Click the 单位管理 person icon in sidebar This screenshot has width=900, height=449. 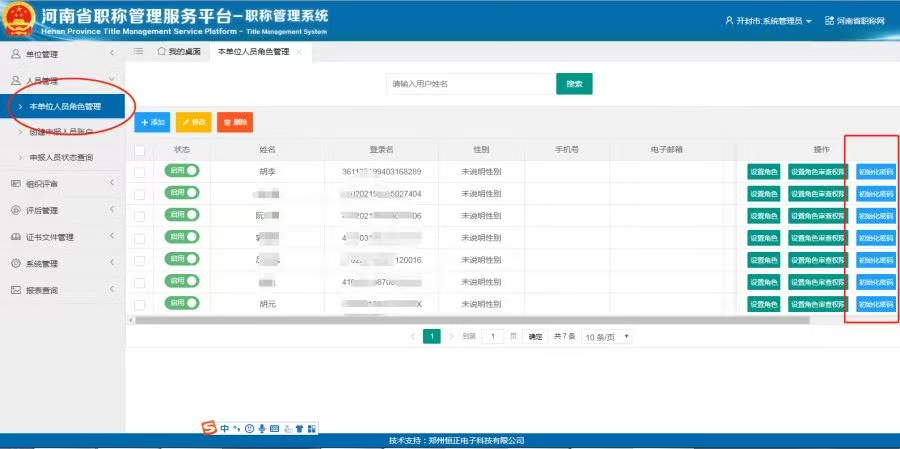pos(16,54)
